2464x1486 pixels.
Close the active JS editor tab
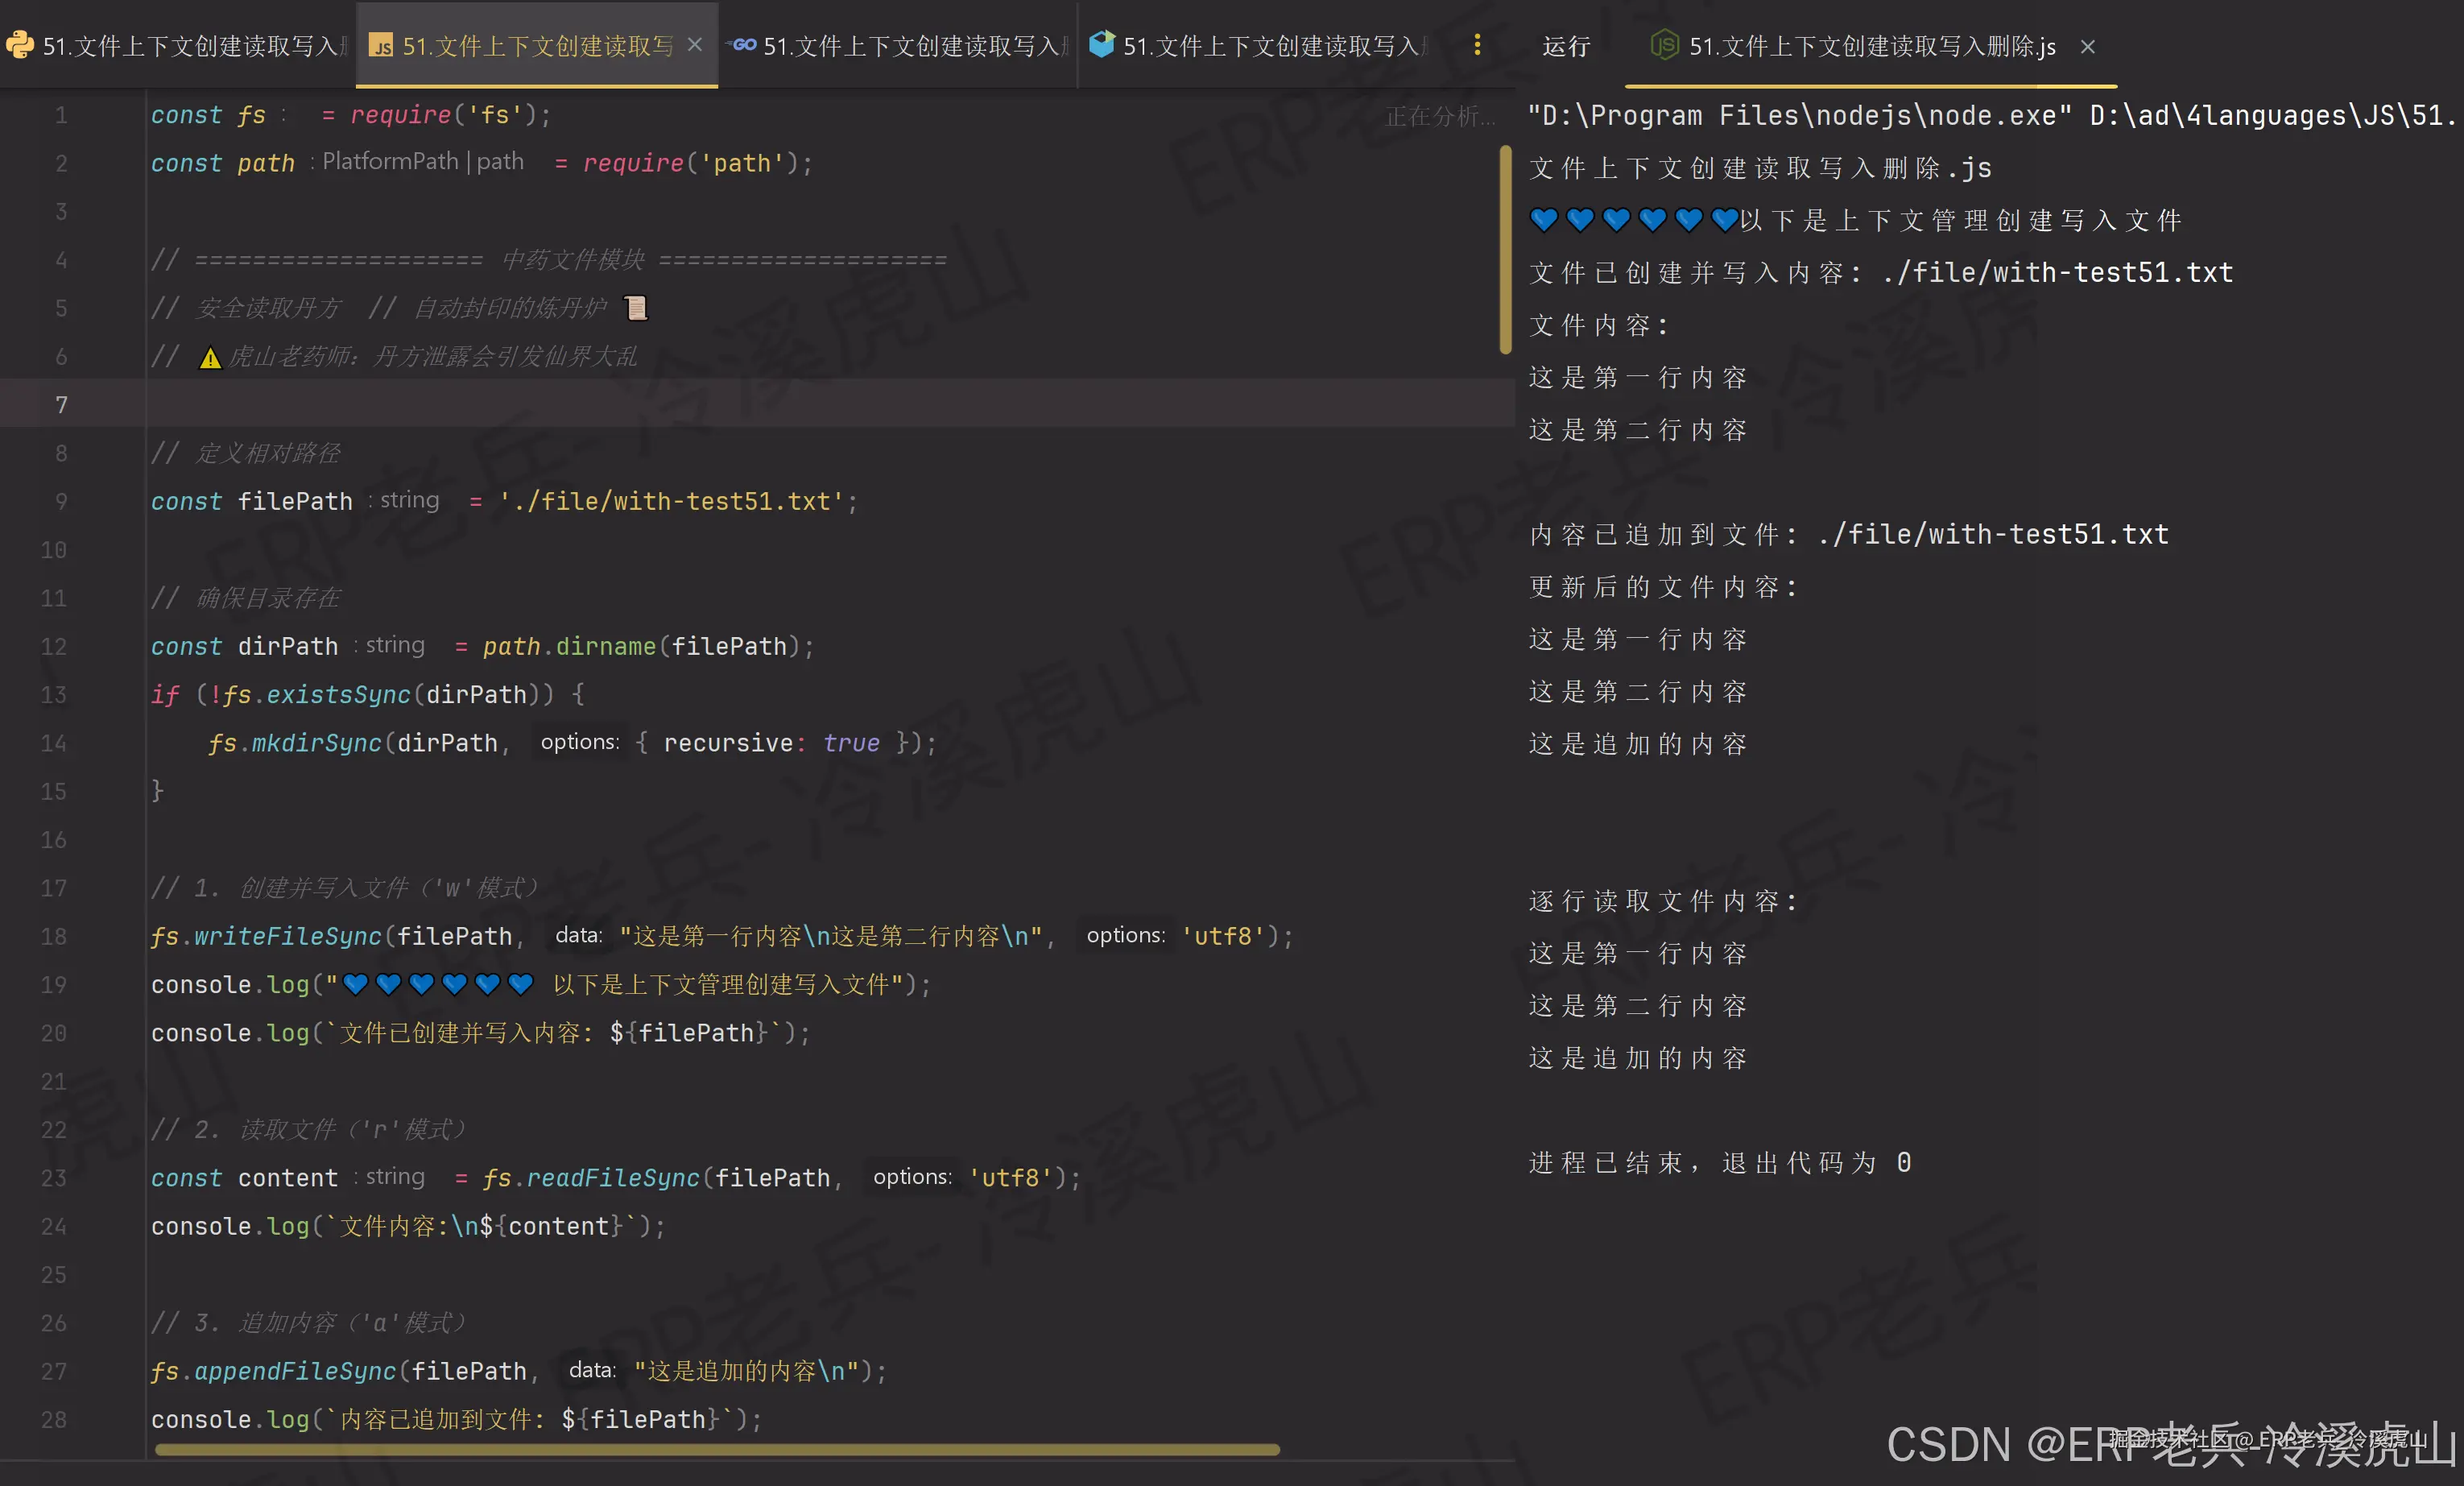pyautogui.click(x=695, y=45)
